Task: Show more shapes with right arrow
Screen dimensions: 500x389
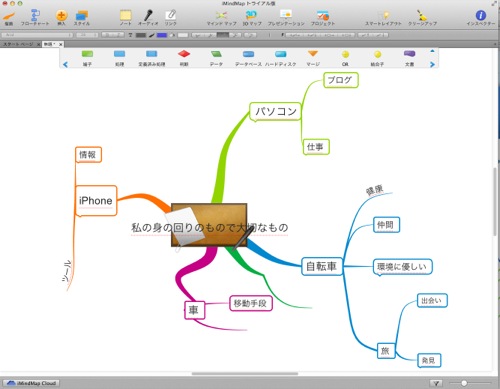Action: pos(432,65)
